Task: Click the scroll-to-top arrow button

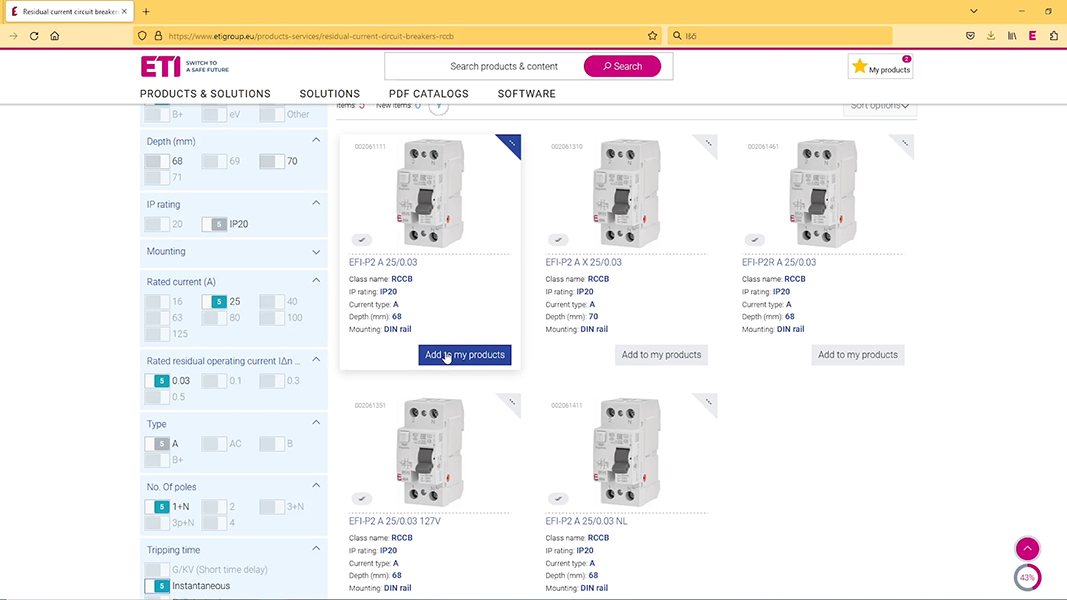Action: pos(1027,549)
